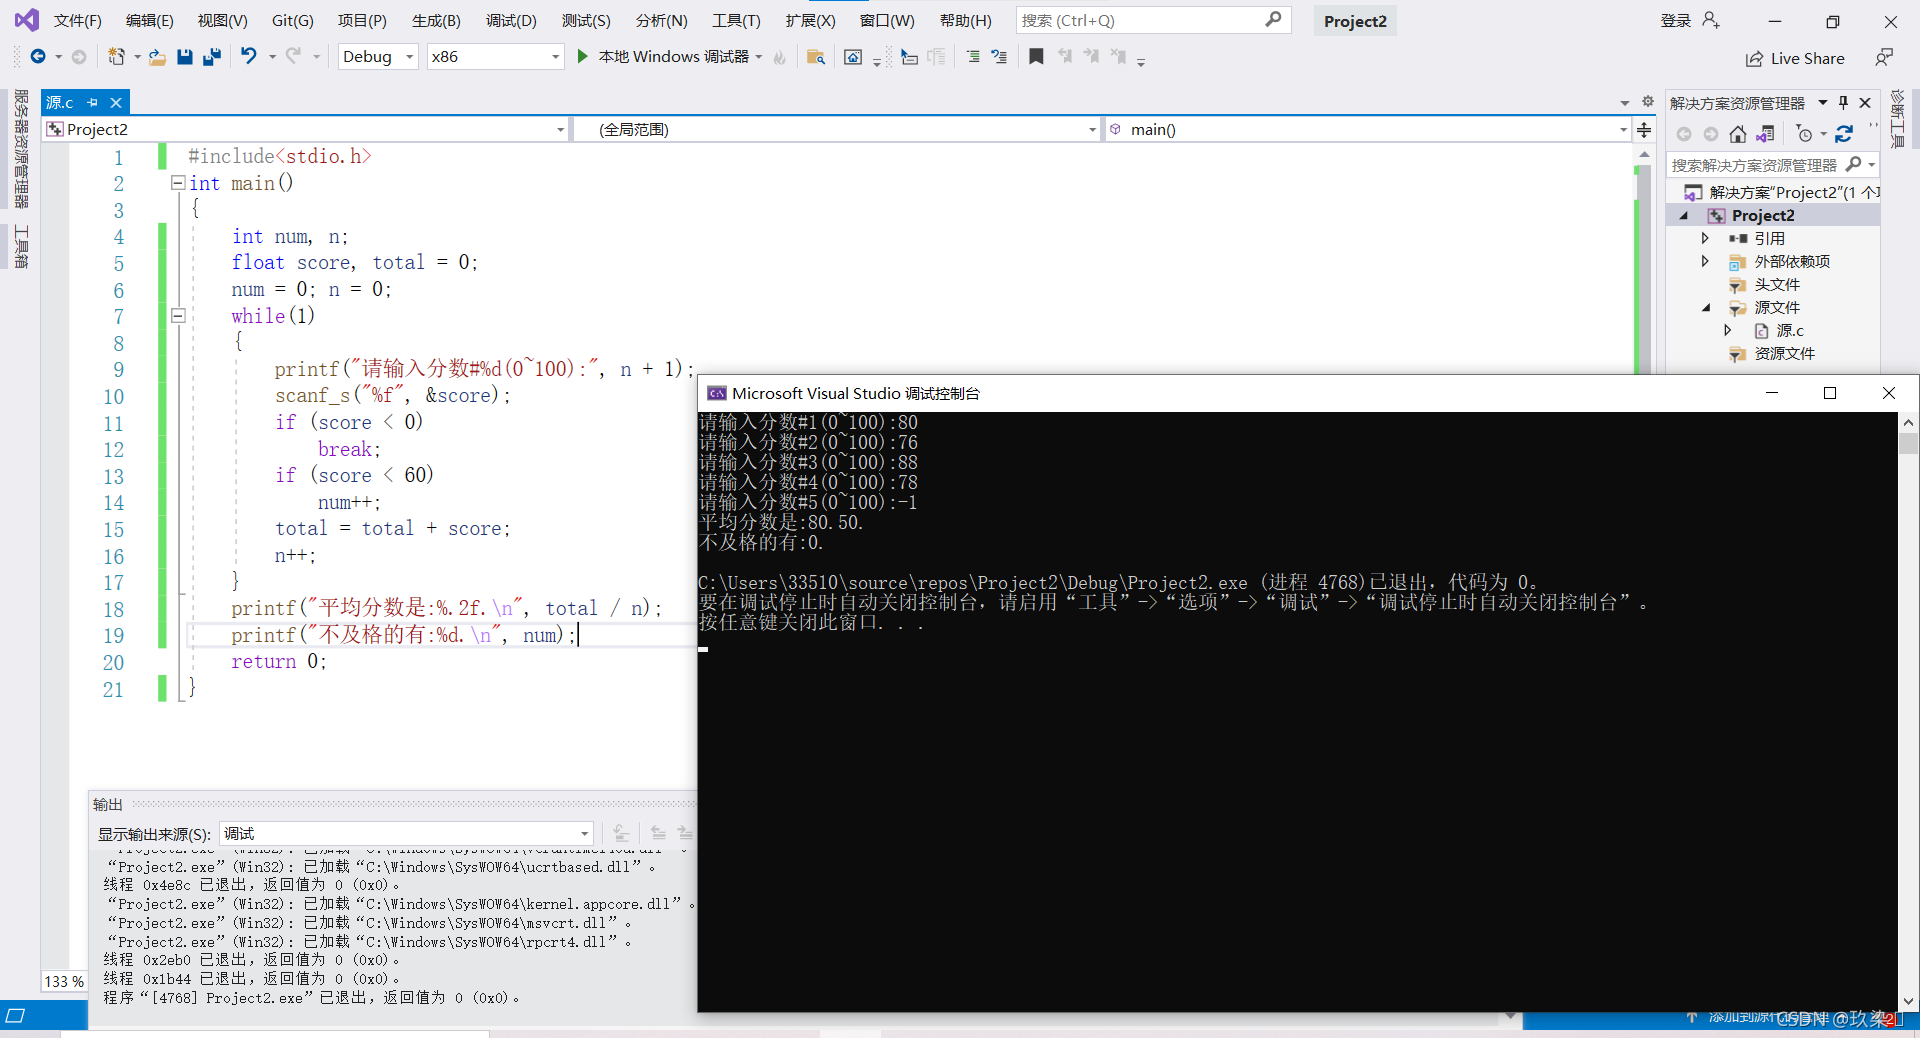
Task: Click the sign-in account icon
Action: 1711,20
